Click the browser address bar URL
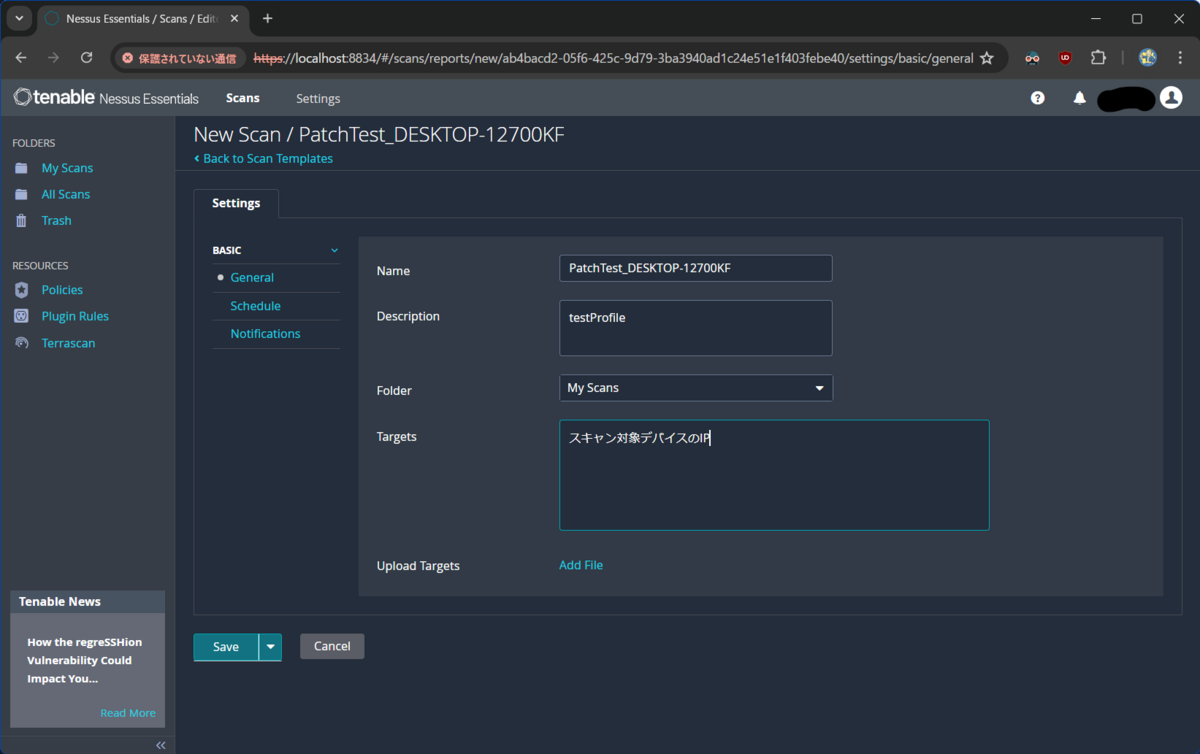 (x=613, y=58)
